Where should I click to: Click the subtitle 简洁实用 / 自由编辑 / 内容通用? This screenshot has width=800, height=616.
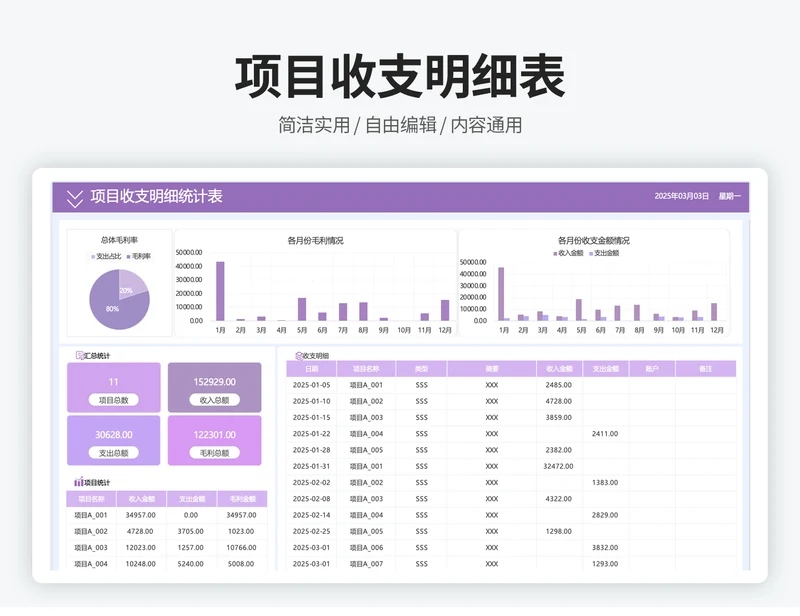[400, 125]
